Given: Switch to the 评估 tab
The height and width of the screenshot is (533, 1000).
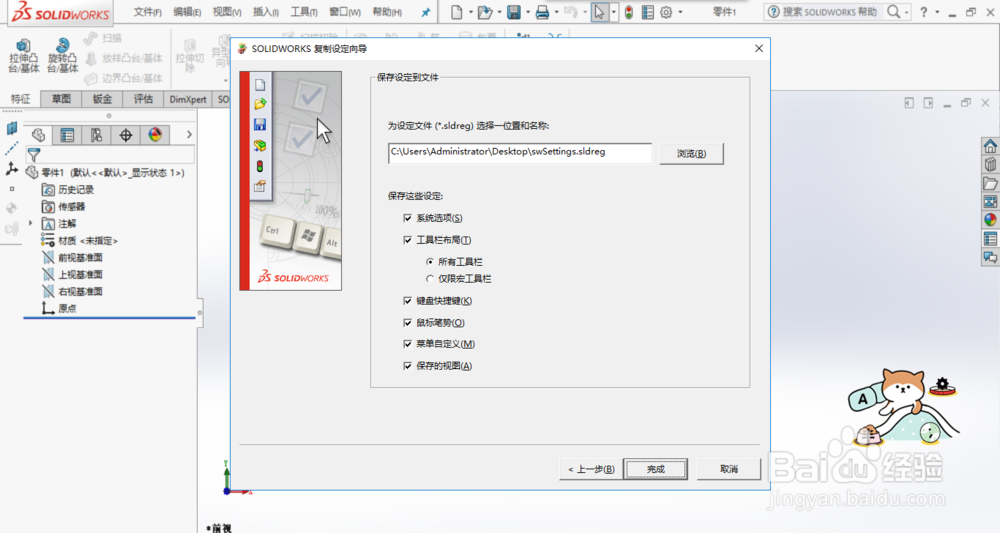Looking at the screenshot, I should (143, 99).
